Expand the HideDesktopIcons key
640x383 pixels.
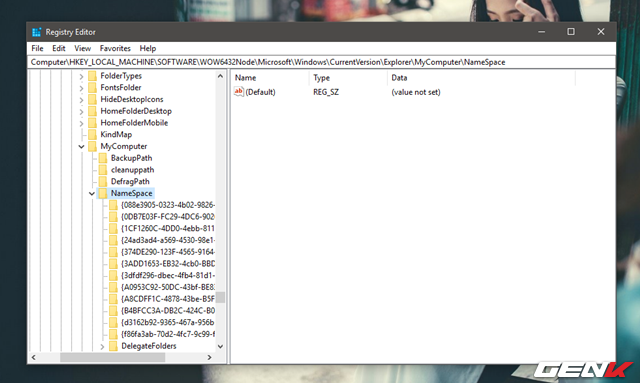pos(81,100)
